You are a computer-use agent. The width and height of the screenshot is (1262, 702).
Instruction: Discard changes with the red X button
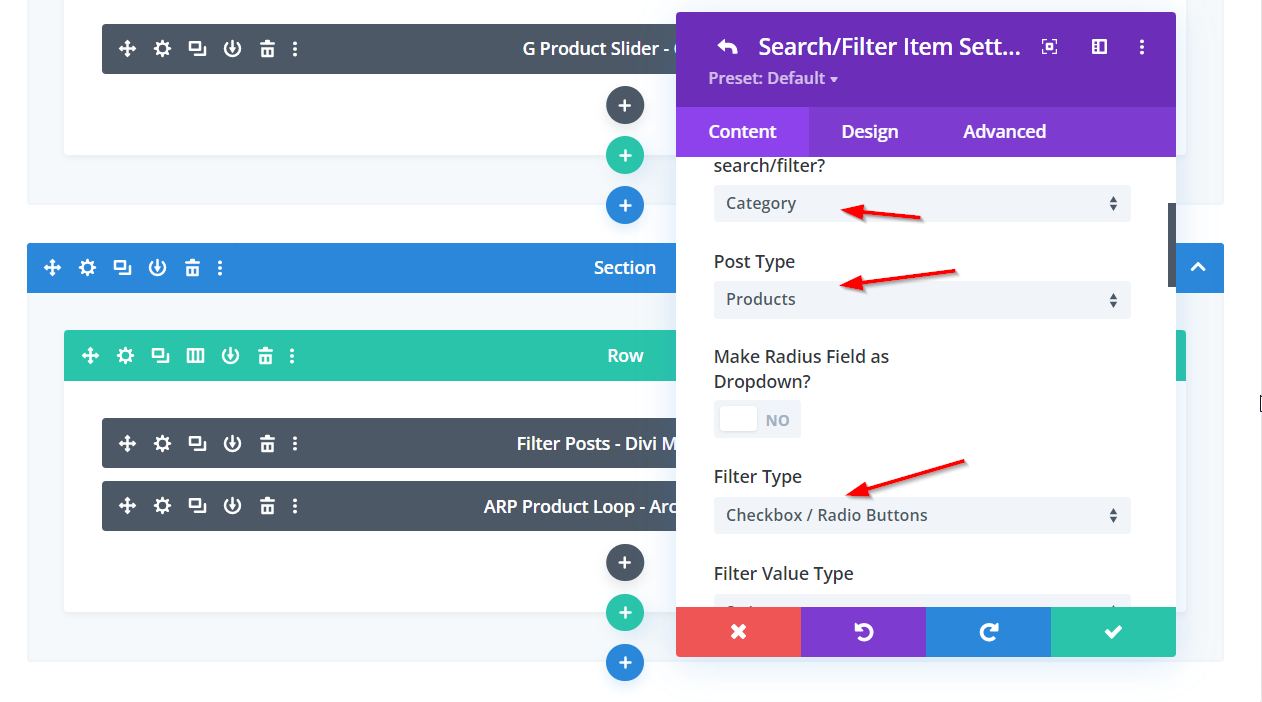[738, 632]
